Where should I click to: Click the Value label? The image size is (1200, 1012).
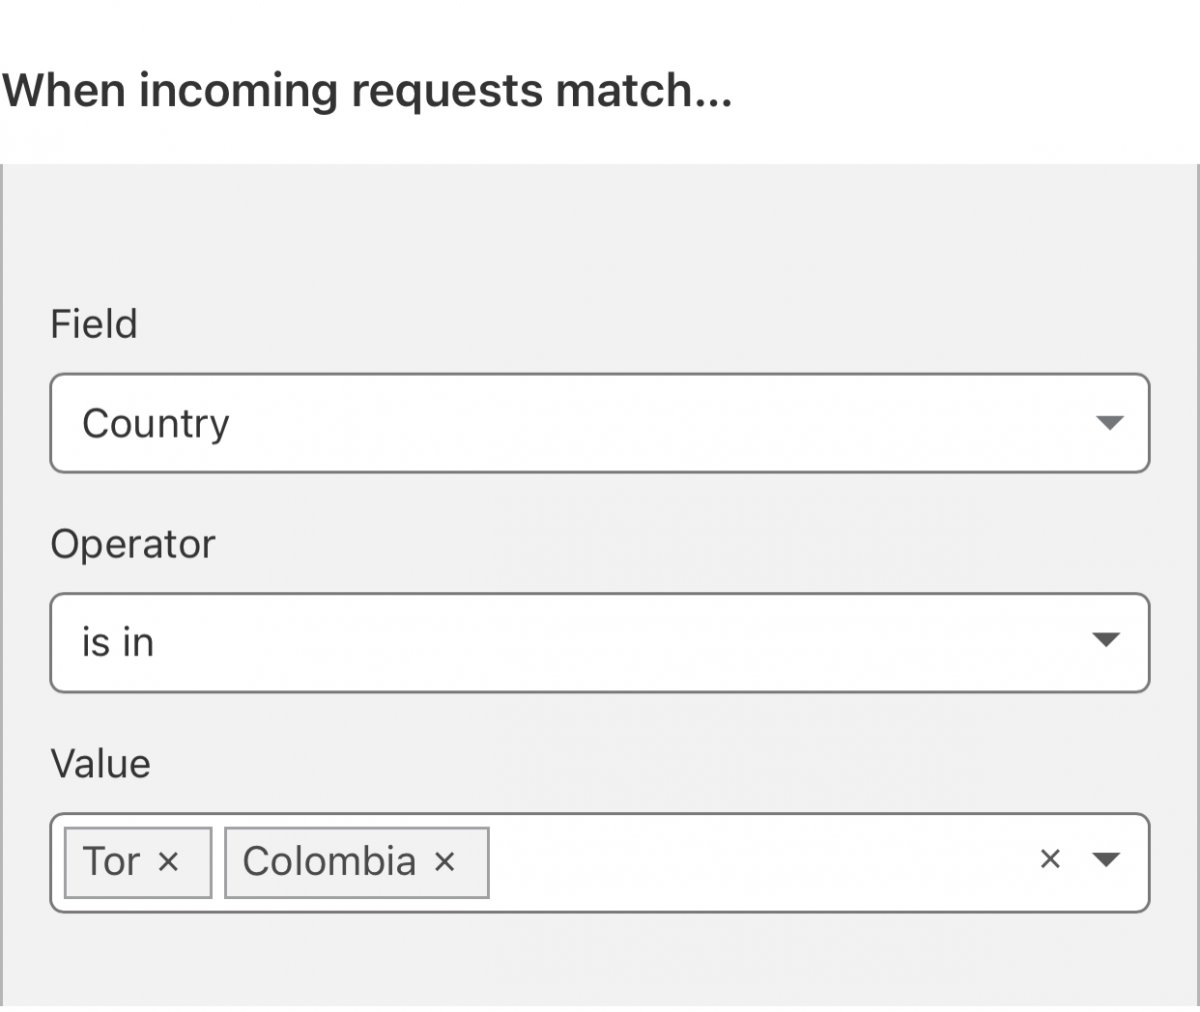pyautogui.click(x=101, y=764)
